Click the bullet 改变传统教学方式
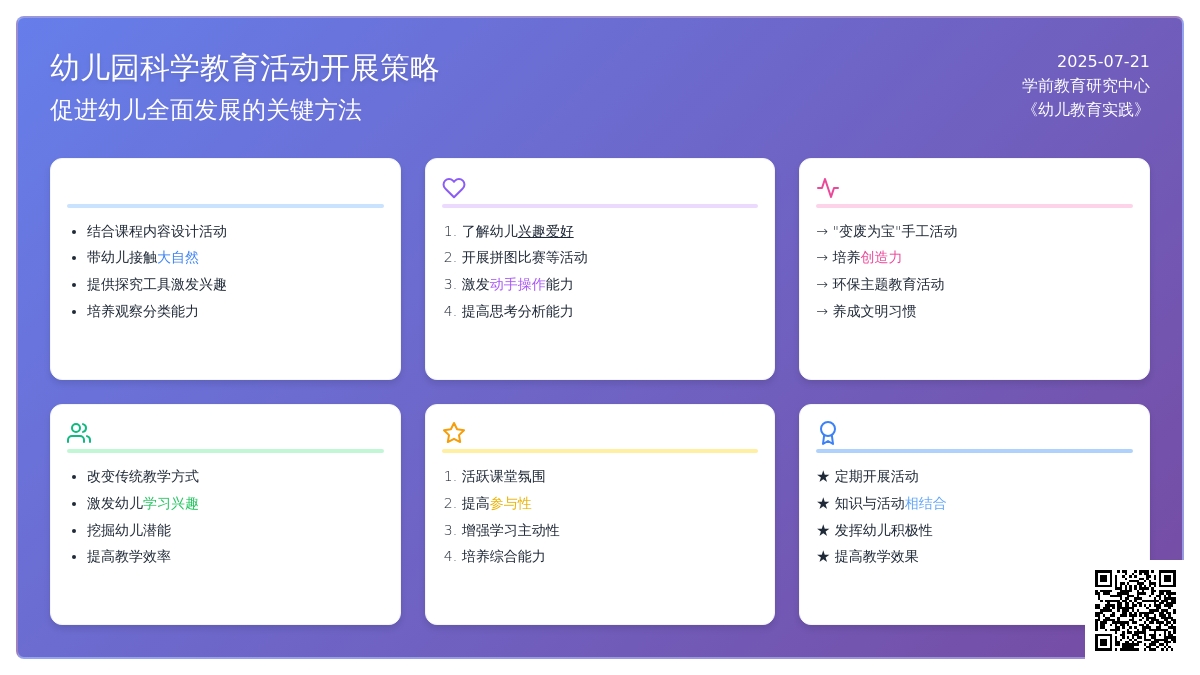 (143, 477)
